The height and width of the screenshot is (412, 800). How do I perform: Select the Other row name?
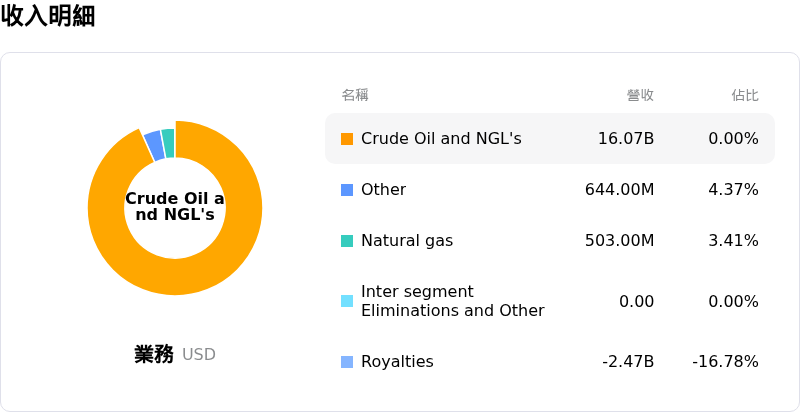[384, 190]
